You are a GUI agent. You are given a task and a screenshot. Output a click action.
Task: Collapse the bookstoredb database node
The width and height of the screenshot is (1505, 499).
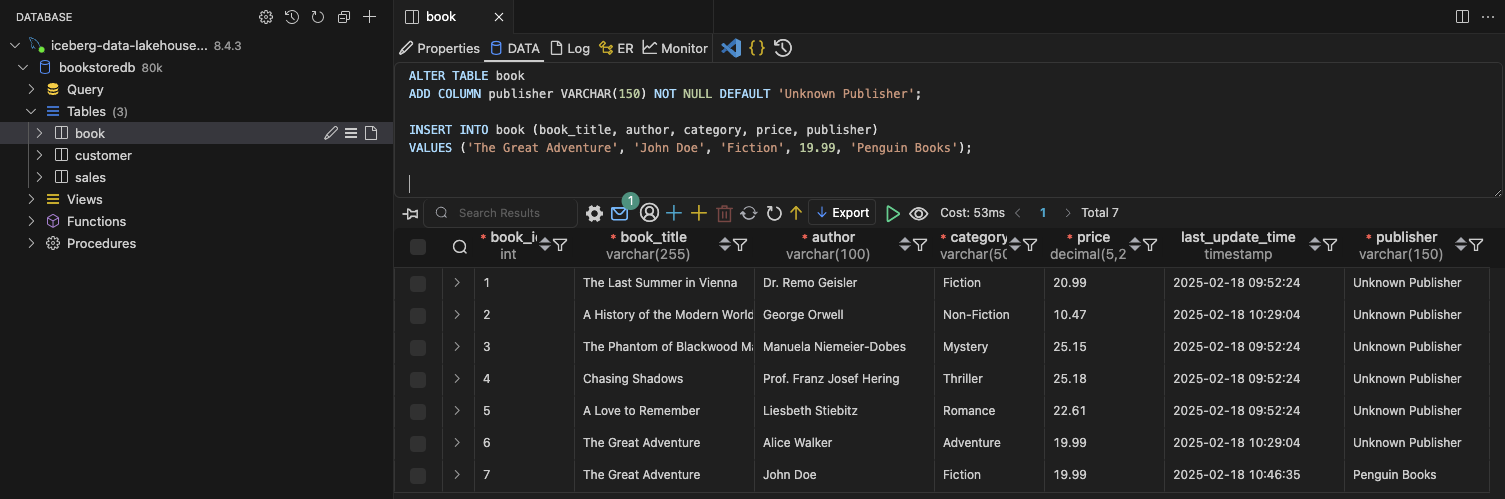coord(23,67)
